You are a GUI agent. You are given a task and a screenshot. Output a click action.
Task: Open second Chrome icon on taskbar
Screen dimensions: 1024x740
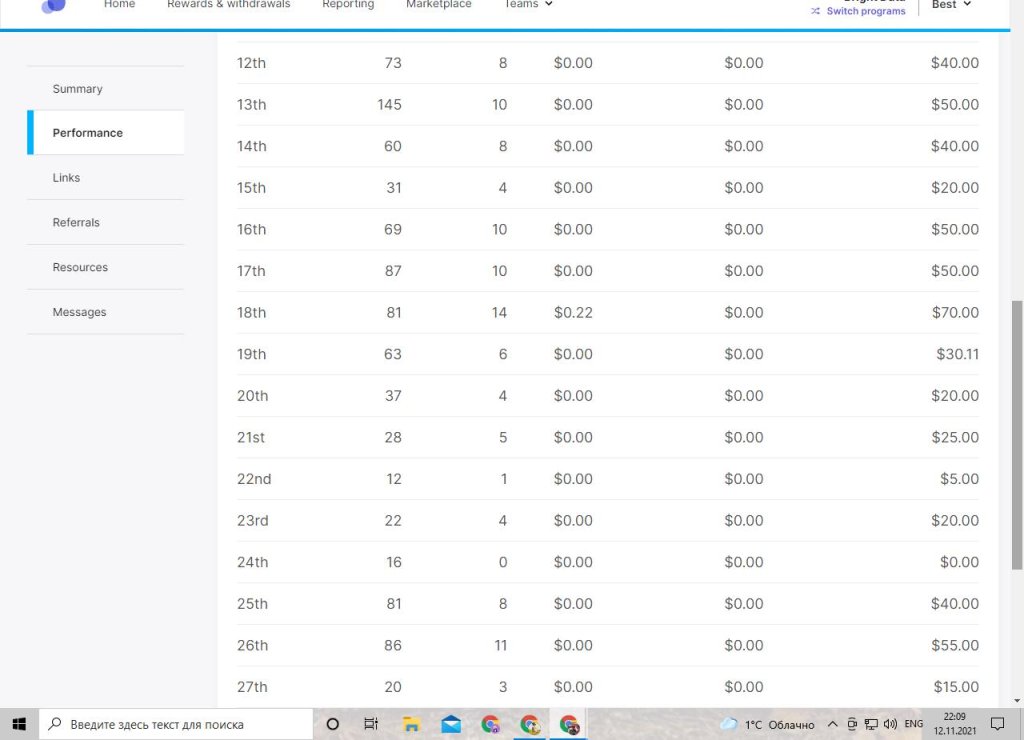530,724
